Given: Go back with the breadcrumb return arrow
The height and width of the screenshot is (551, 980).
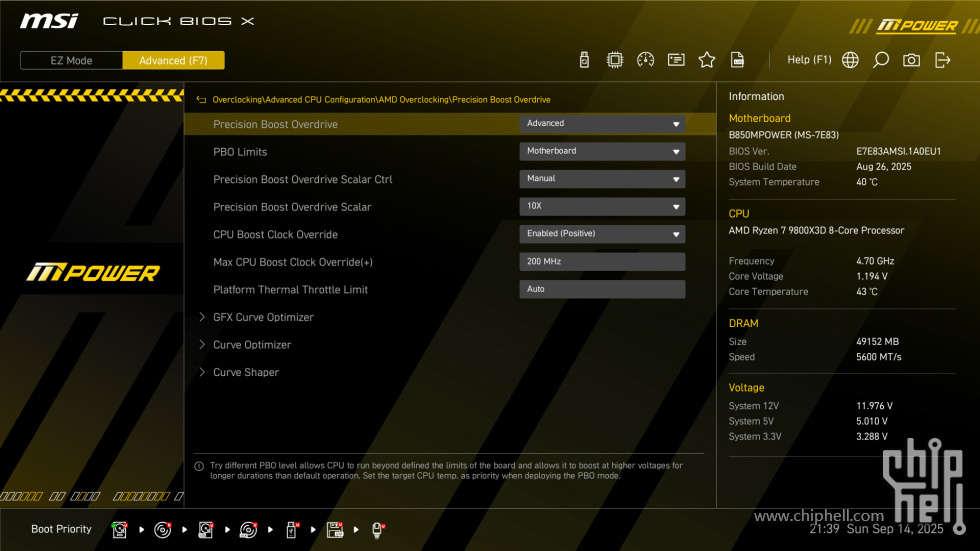Looking at the screenshot, I should tap(201, 100).
